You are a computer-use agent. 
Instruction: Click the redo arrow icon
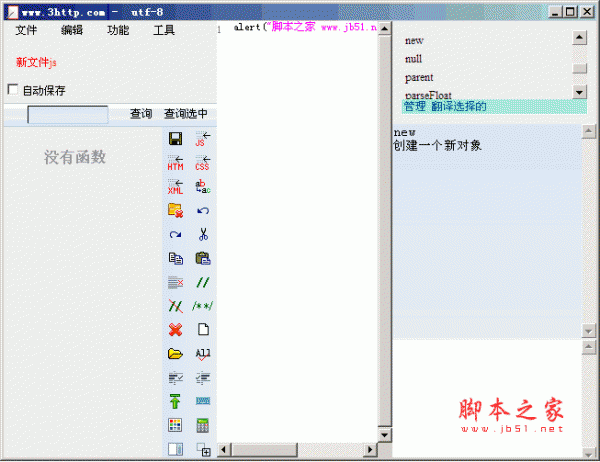point(175,234)
